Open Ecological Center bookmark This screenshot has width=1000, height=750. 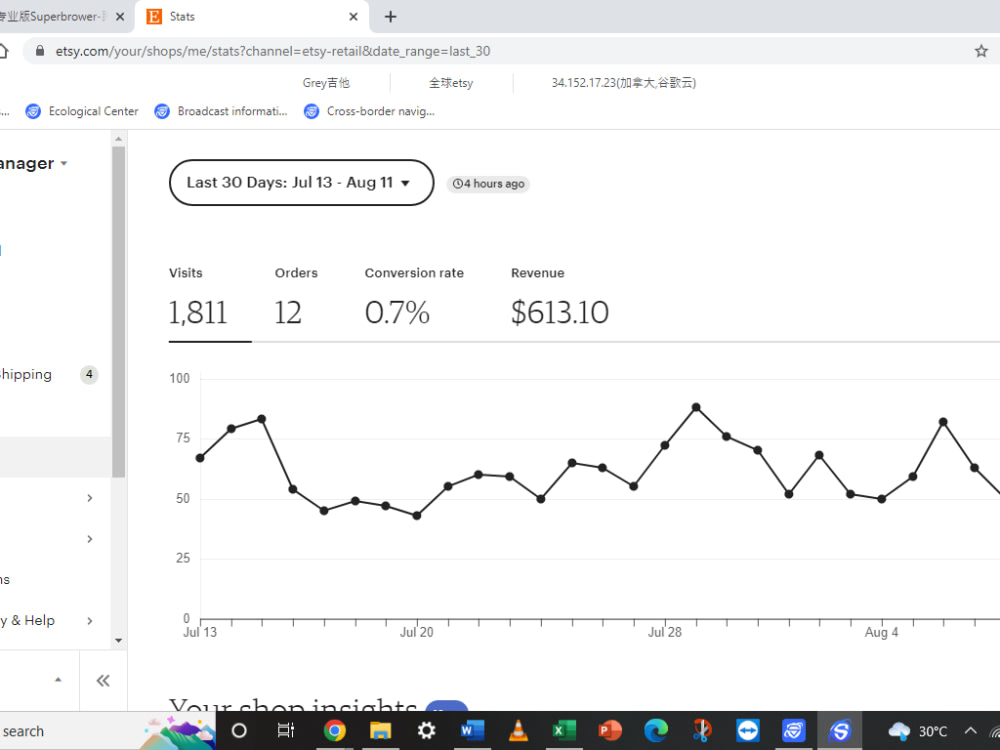point(82,111)
